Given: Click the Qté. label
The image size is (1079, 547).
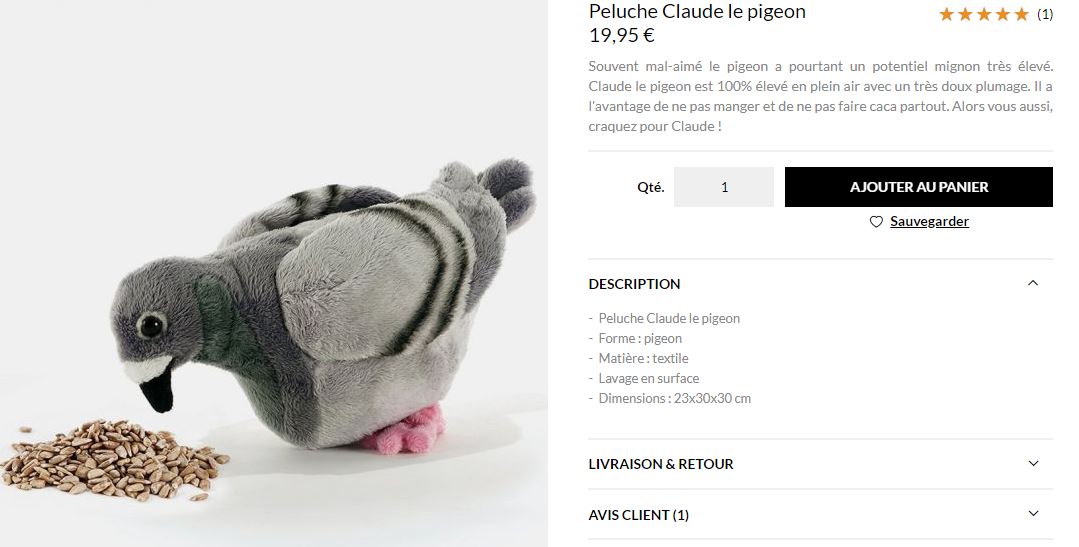Looking at the screenshot, I should pyautogui.click(x=650, y=187).
